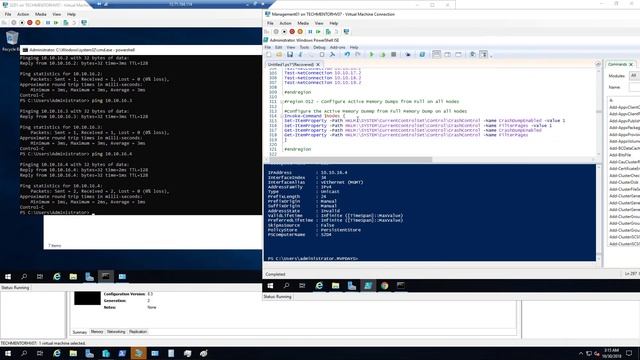Click Clear Console icon in ISE toolbar

tap(333, 54)
